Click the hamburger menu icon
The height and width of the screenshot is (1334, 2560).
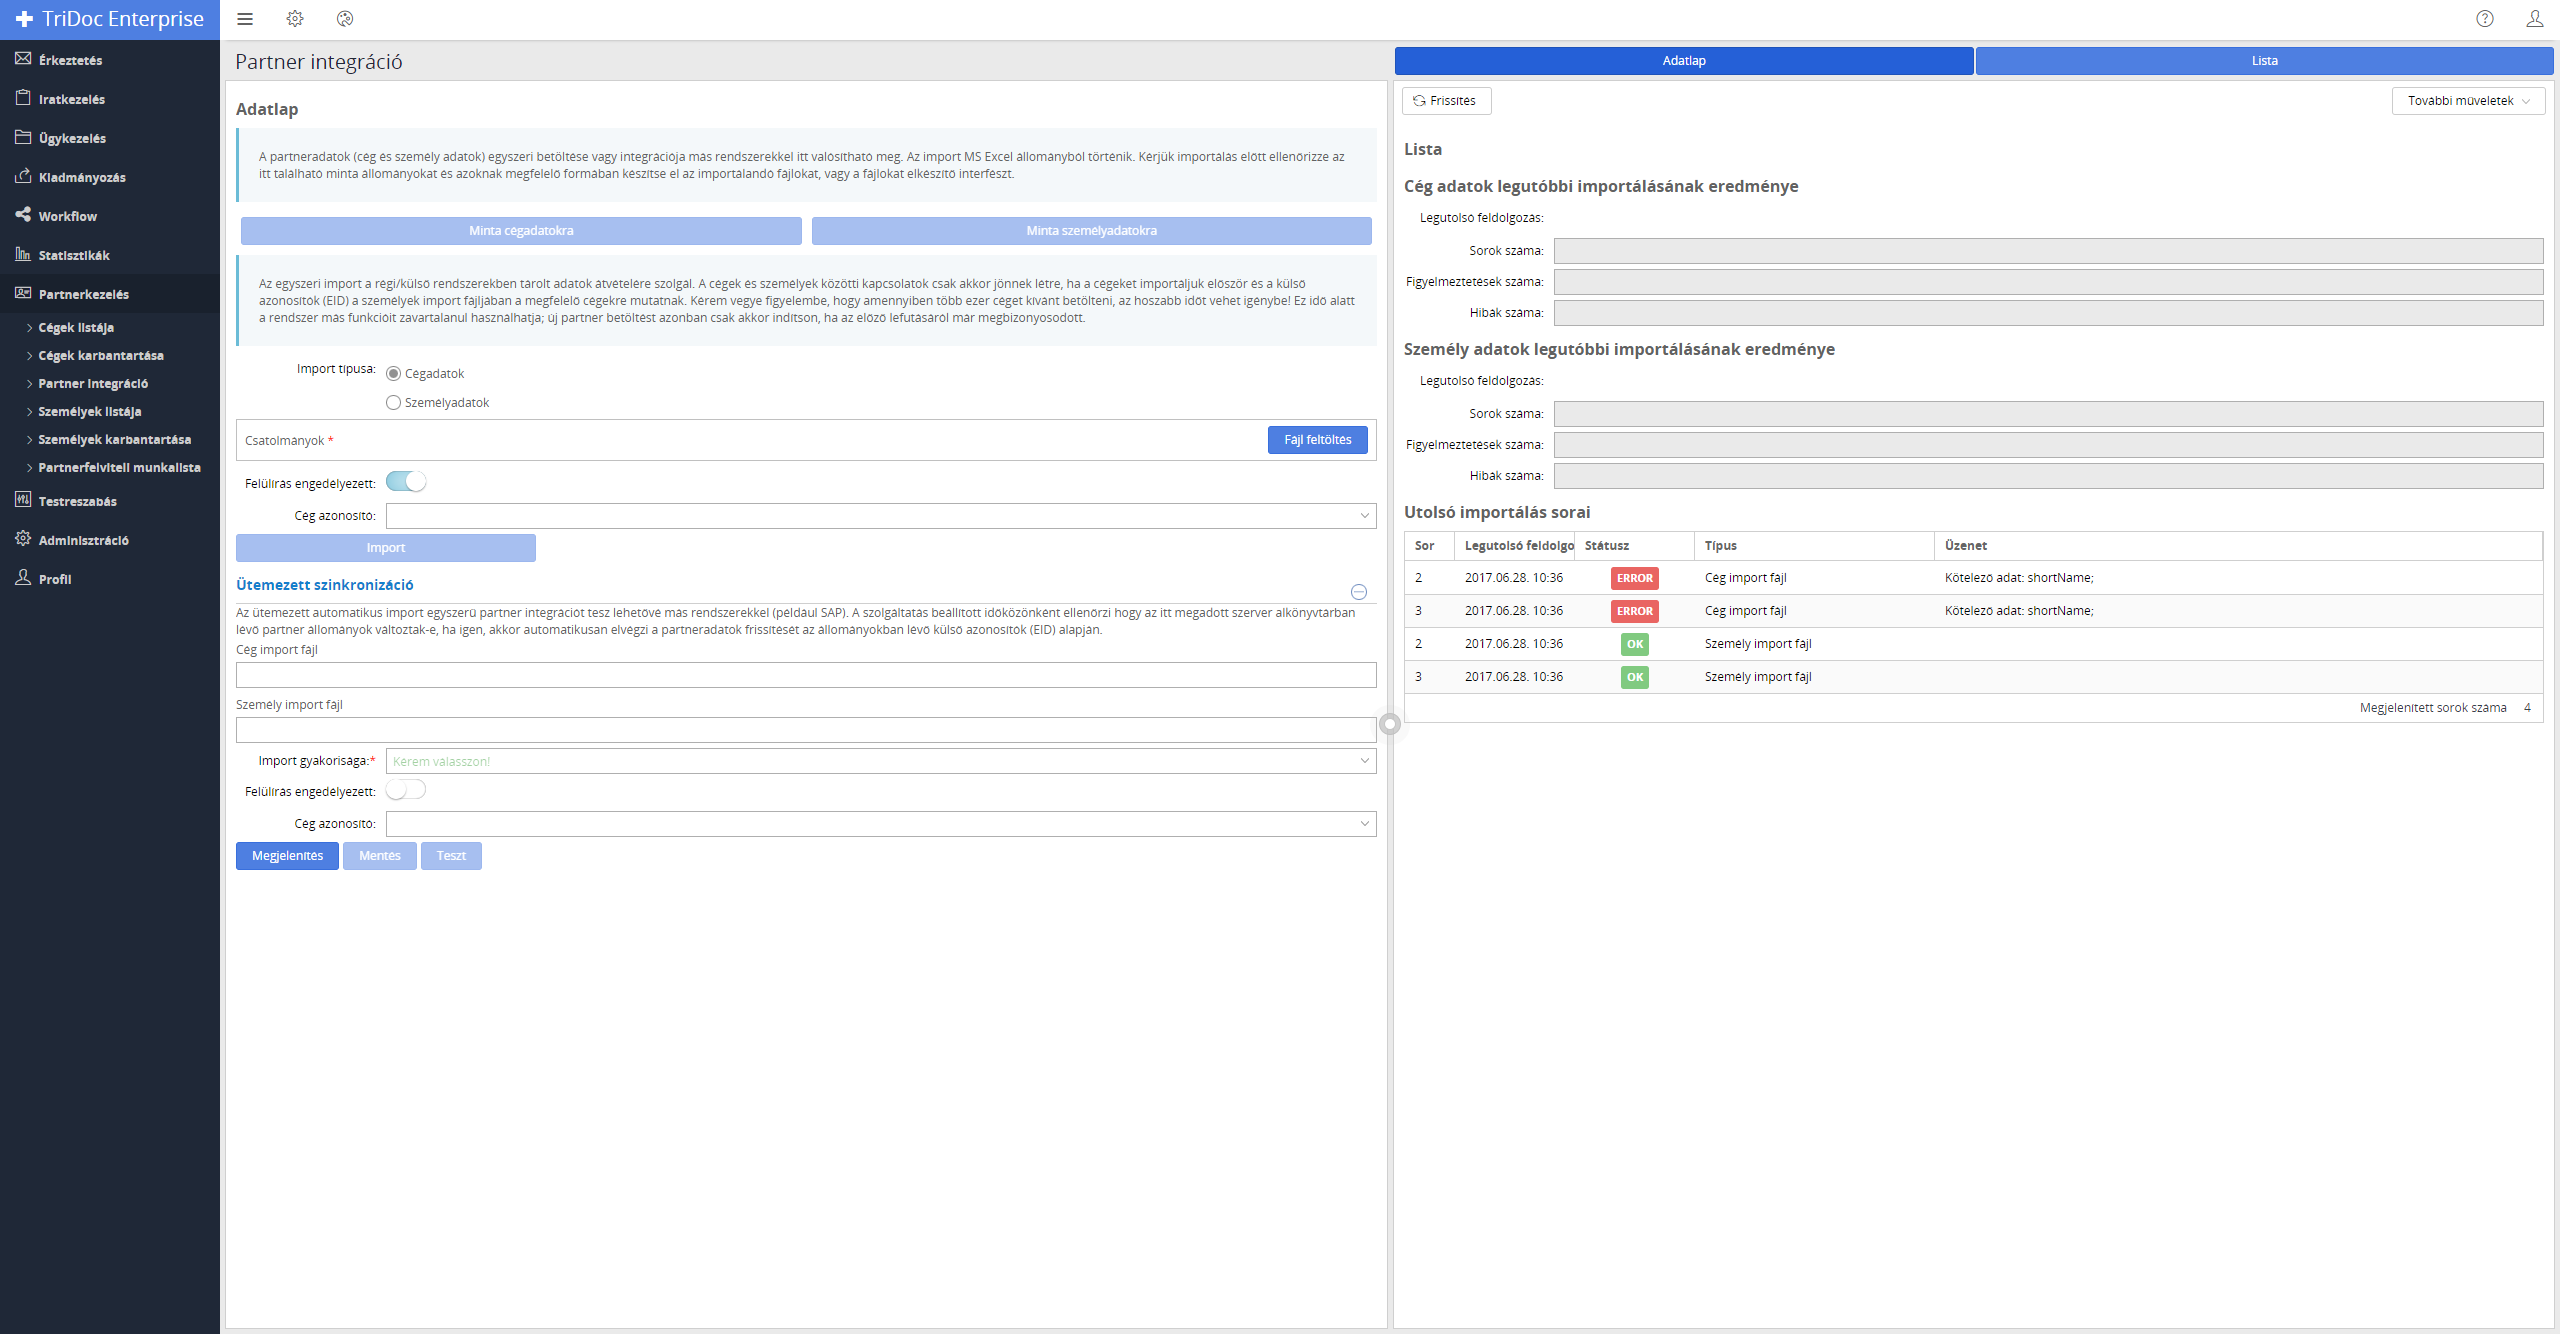click(245, 19)
